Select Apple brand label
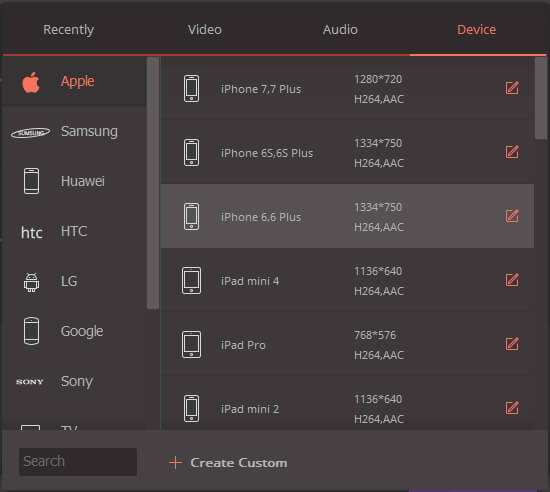The height and width of the screenshot is (492, 550). click(78, 81)
